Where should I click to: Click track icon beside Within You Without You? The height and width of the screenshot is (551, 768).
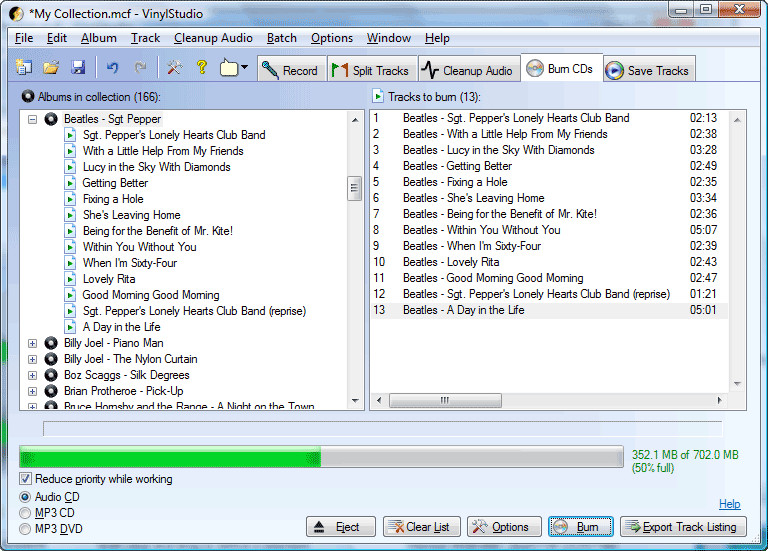click(x=70, y=247)
